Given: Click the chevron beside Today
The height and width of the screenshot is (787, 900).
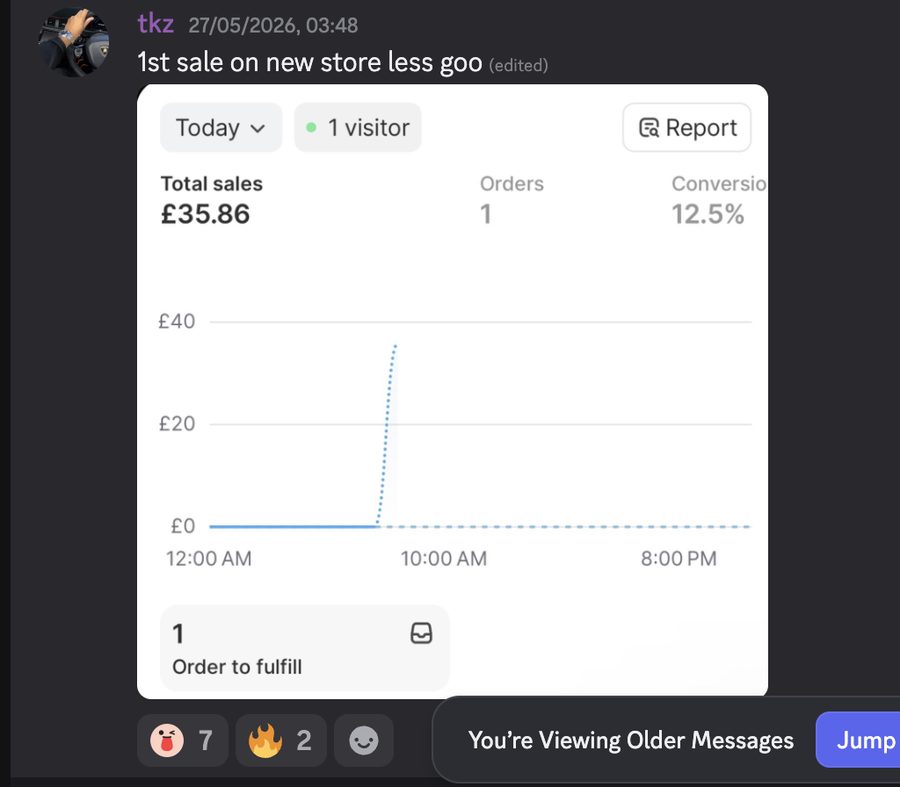Looking at the screenshot, I should coord(258,129).
